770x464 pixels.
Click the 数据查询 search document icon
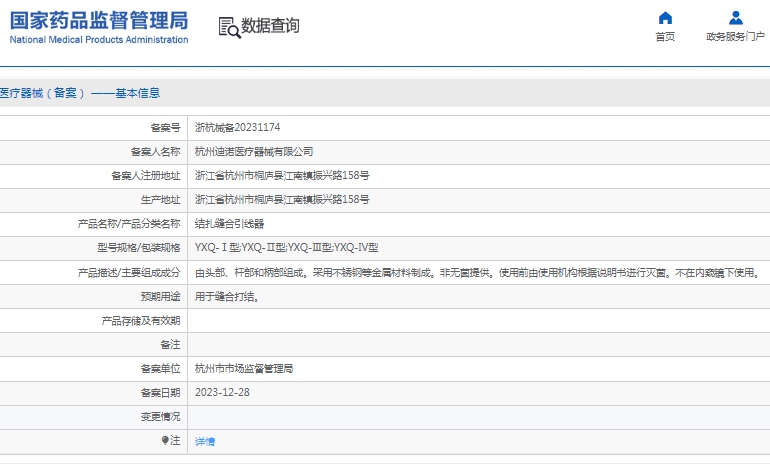(x=229, y=27)
